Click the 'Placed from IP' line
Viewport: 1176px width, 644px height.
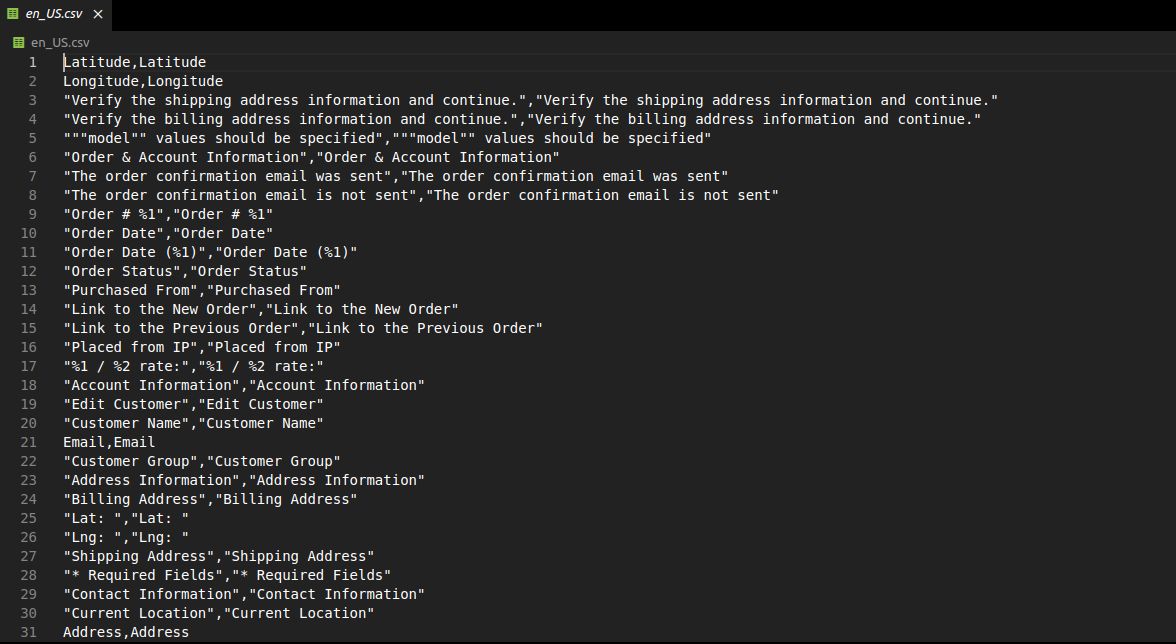click(202, 347)
